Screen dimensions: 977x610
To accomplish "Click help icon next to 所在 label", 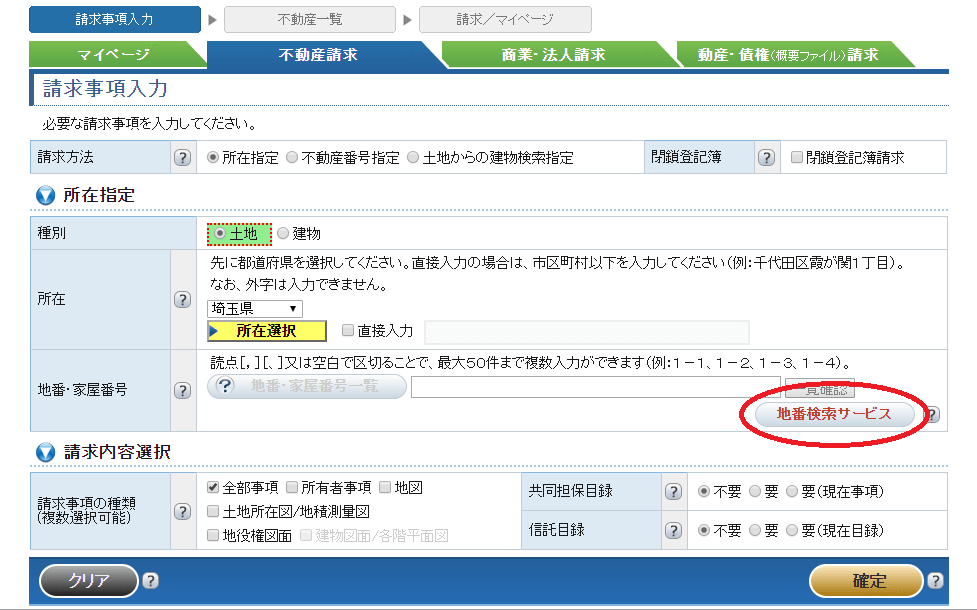I will 182,300.
